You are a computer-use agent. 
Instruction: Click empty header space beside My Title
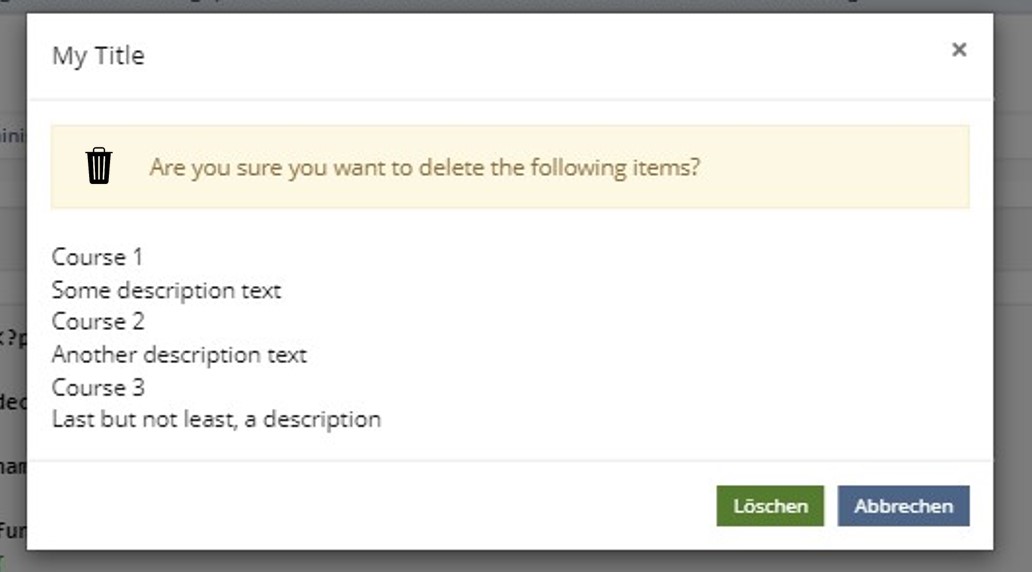click(x=500, y=56)
